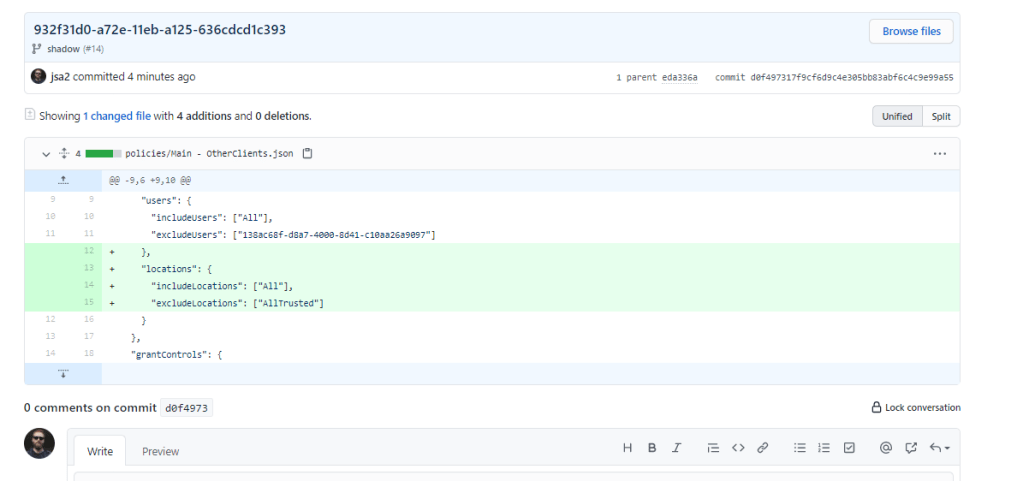1023x481 pixels.
Task: Open the saved replies dropdown
Action: pos(940,448)
